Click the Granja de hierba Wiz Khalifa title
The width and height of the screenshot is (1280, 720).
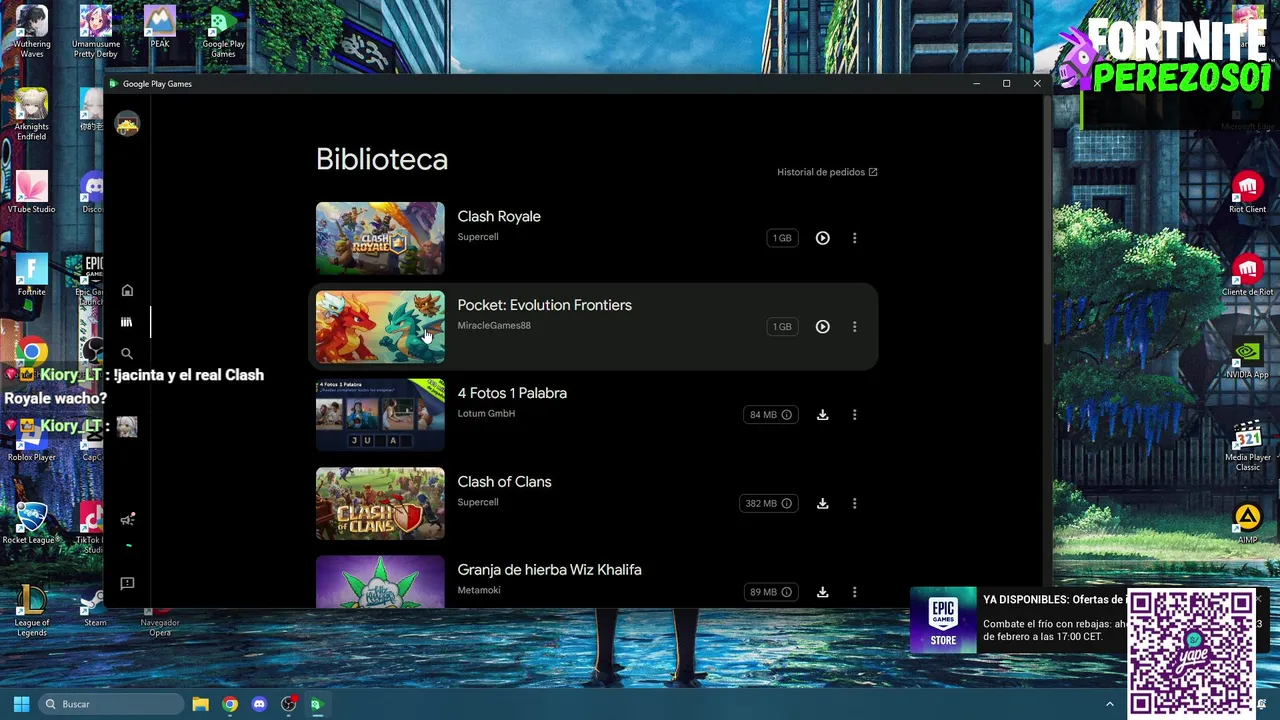pos(549,569)
